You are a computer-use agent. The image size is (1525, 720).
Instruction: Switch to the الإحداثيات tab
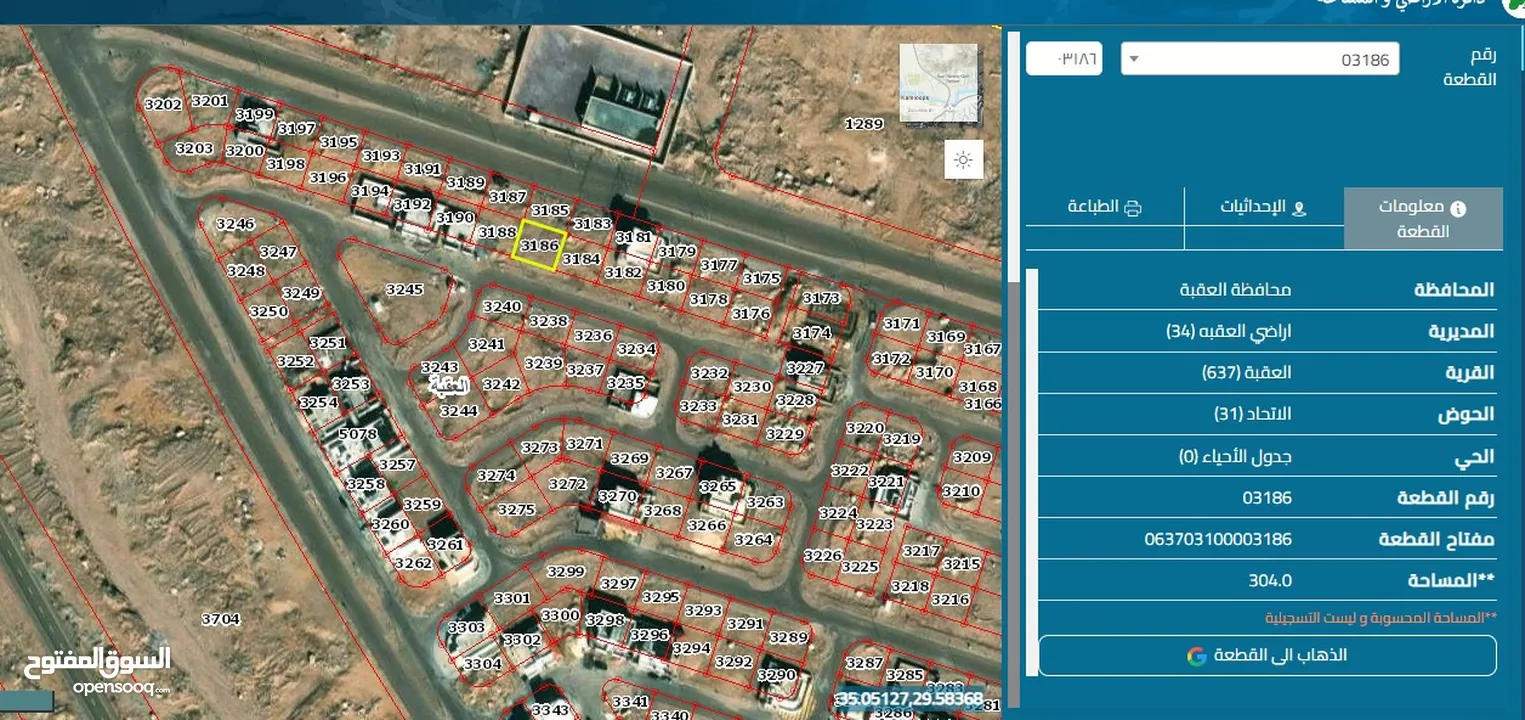click(x=1264, y=207)
